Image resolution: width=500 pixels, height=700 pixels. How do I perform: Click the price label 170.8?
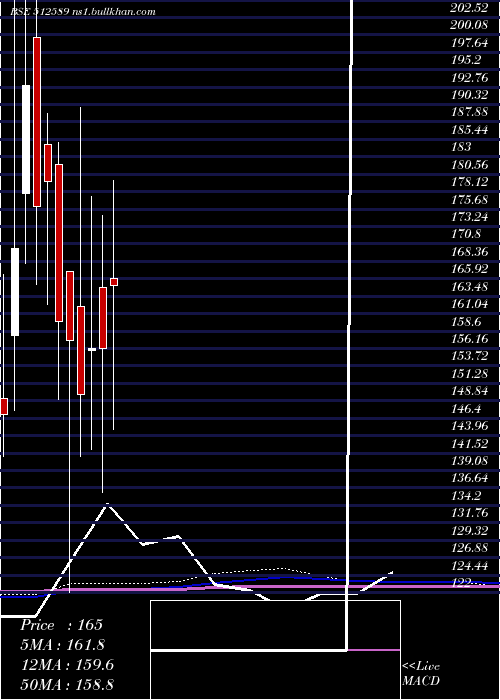(465, 234)
